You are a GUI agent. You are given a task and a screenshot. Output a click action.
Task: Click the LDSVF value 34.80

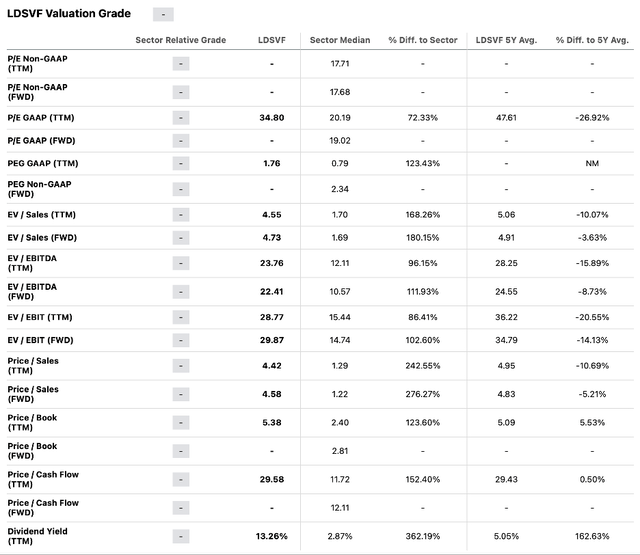click(272, 118)
